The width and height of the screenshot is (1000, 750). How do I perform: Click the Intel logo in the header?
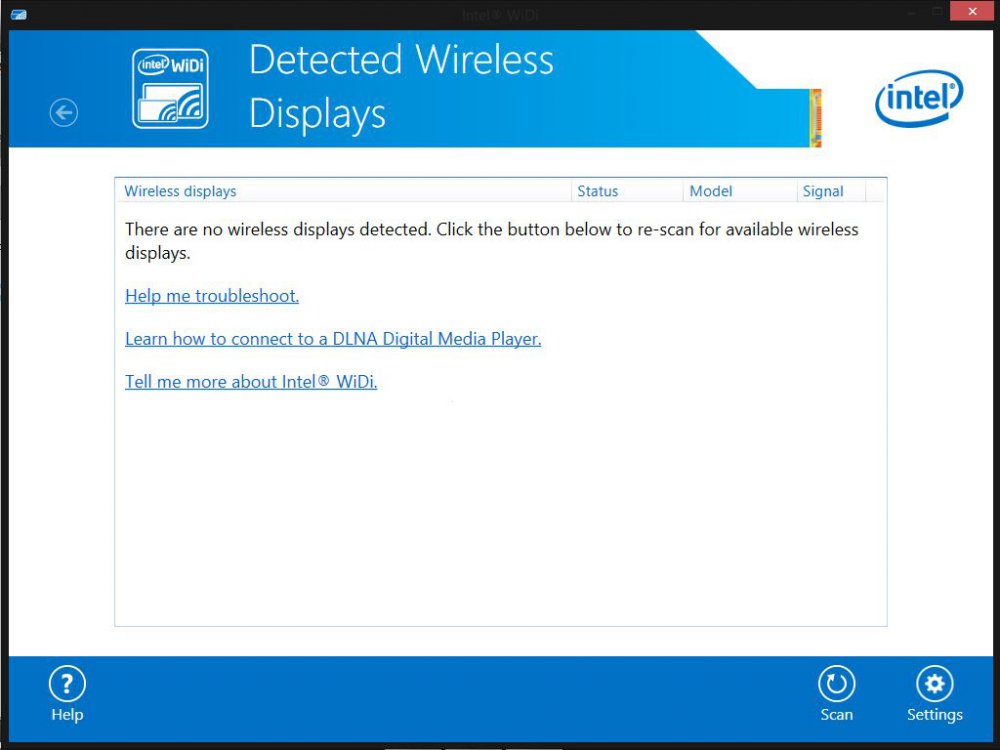tap(918, 99)
